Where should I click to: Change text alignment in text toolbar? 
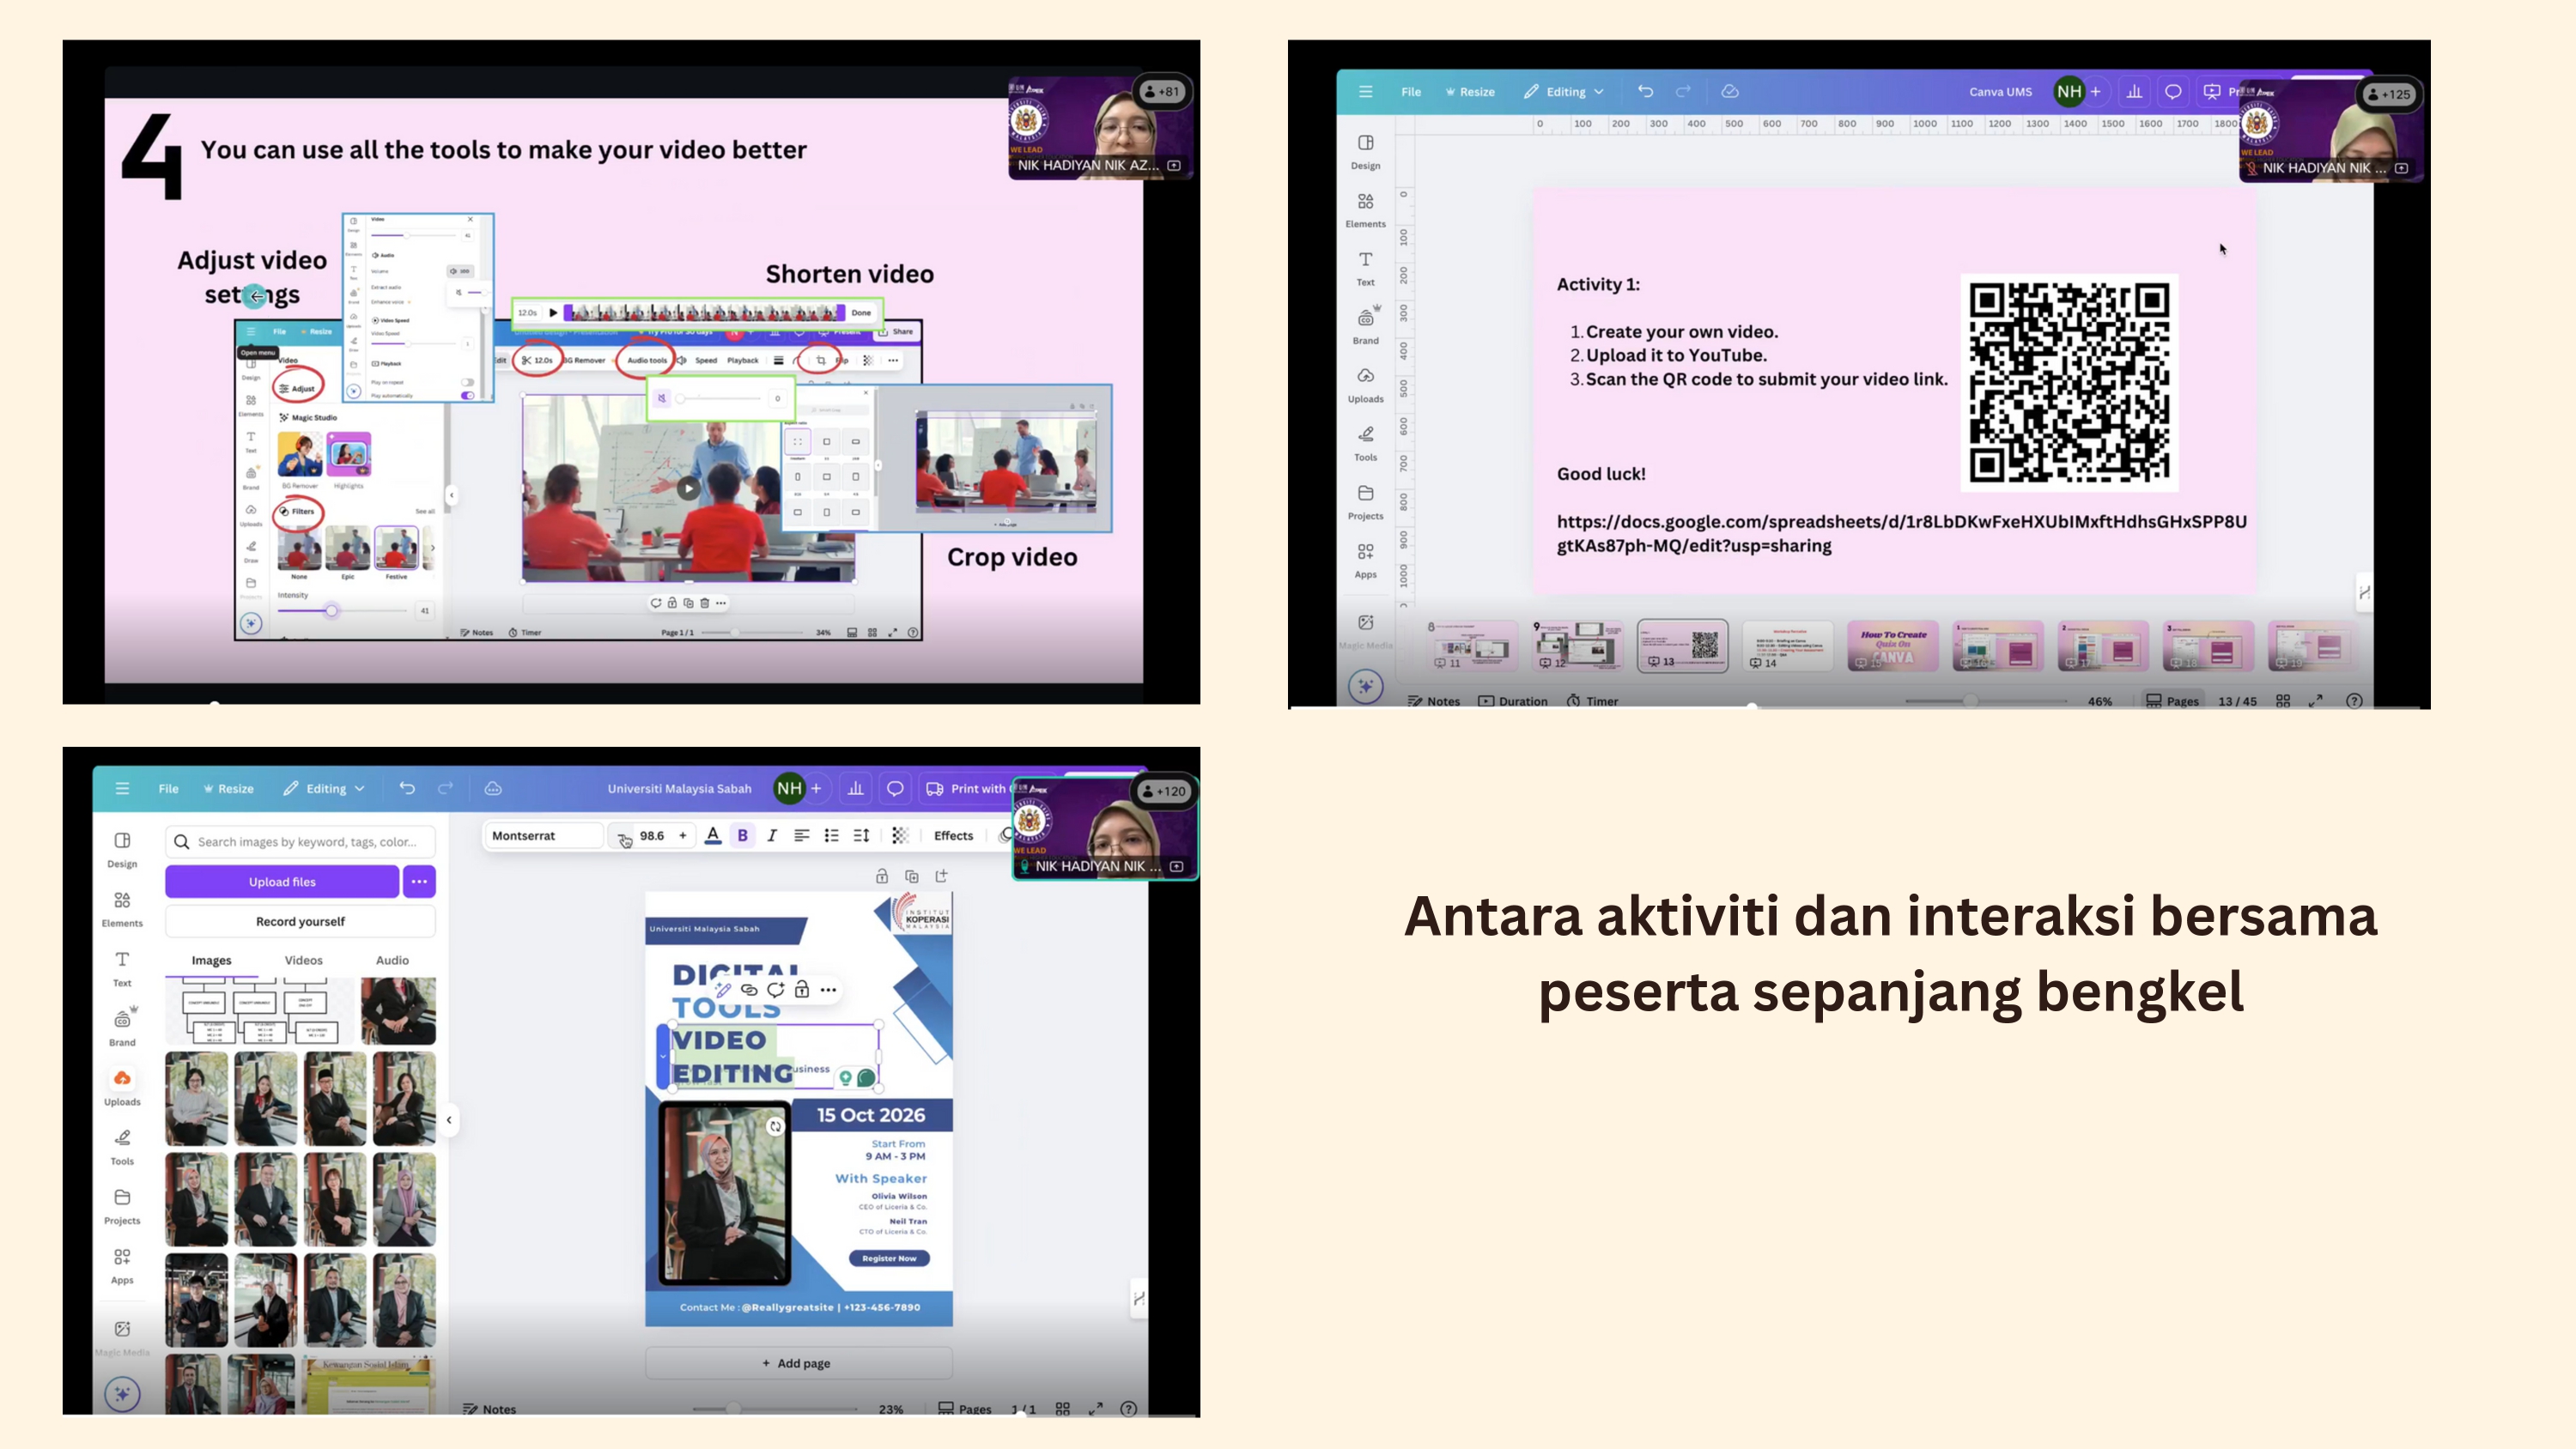coord(801,835)
